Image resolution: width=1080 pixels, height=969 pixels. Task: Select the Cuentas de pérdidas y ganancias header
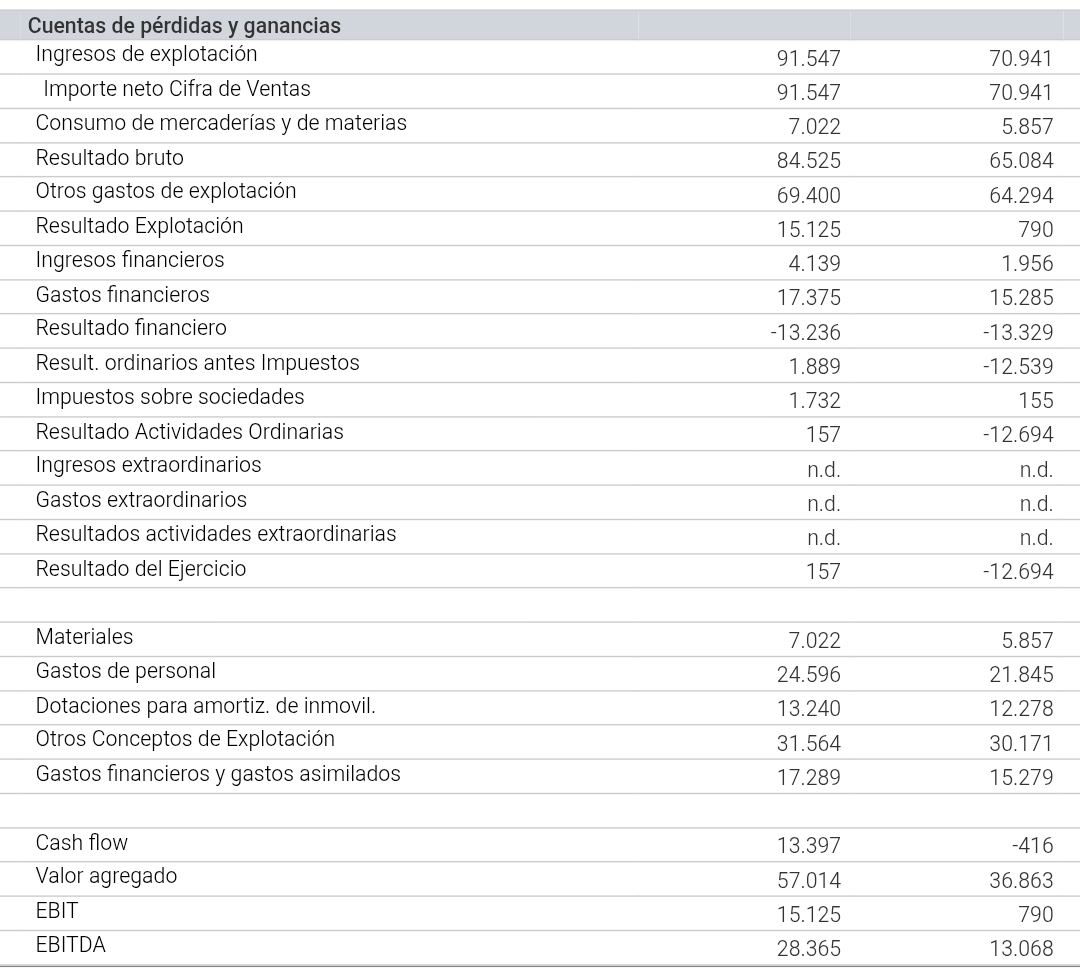point(184,25)
